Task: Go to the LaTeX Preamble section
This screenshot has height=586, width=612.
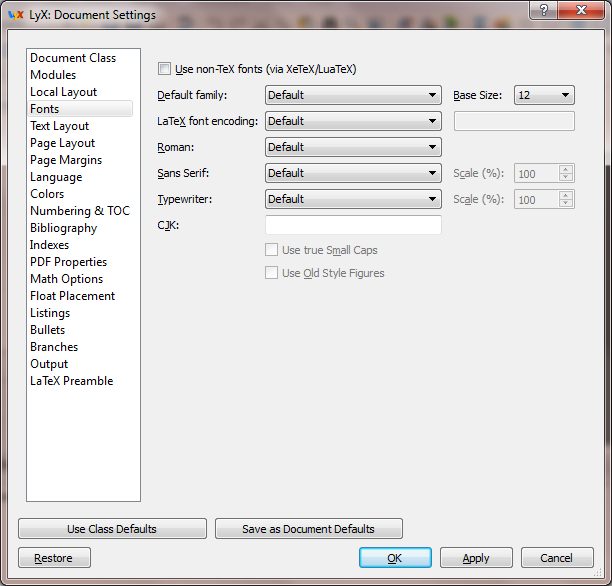Action: pos(72,381)
